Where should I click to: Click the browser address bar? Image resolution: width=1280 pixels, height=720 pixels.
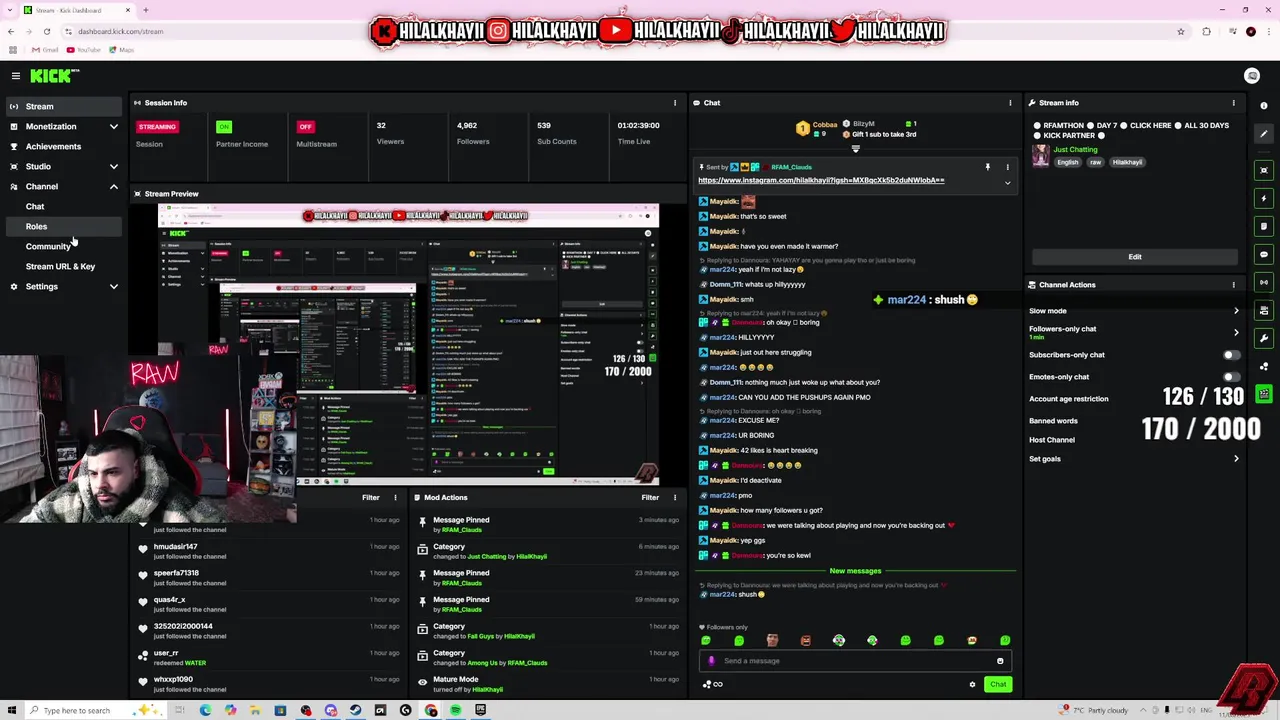(620, 31)
